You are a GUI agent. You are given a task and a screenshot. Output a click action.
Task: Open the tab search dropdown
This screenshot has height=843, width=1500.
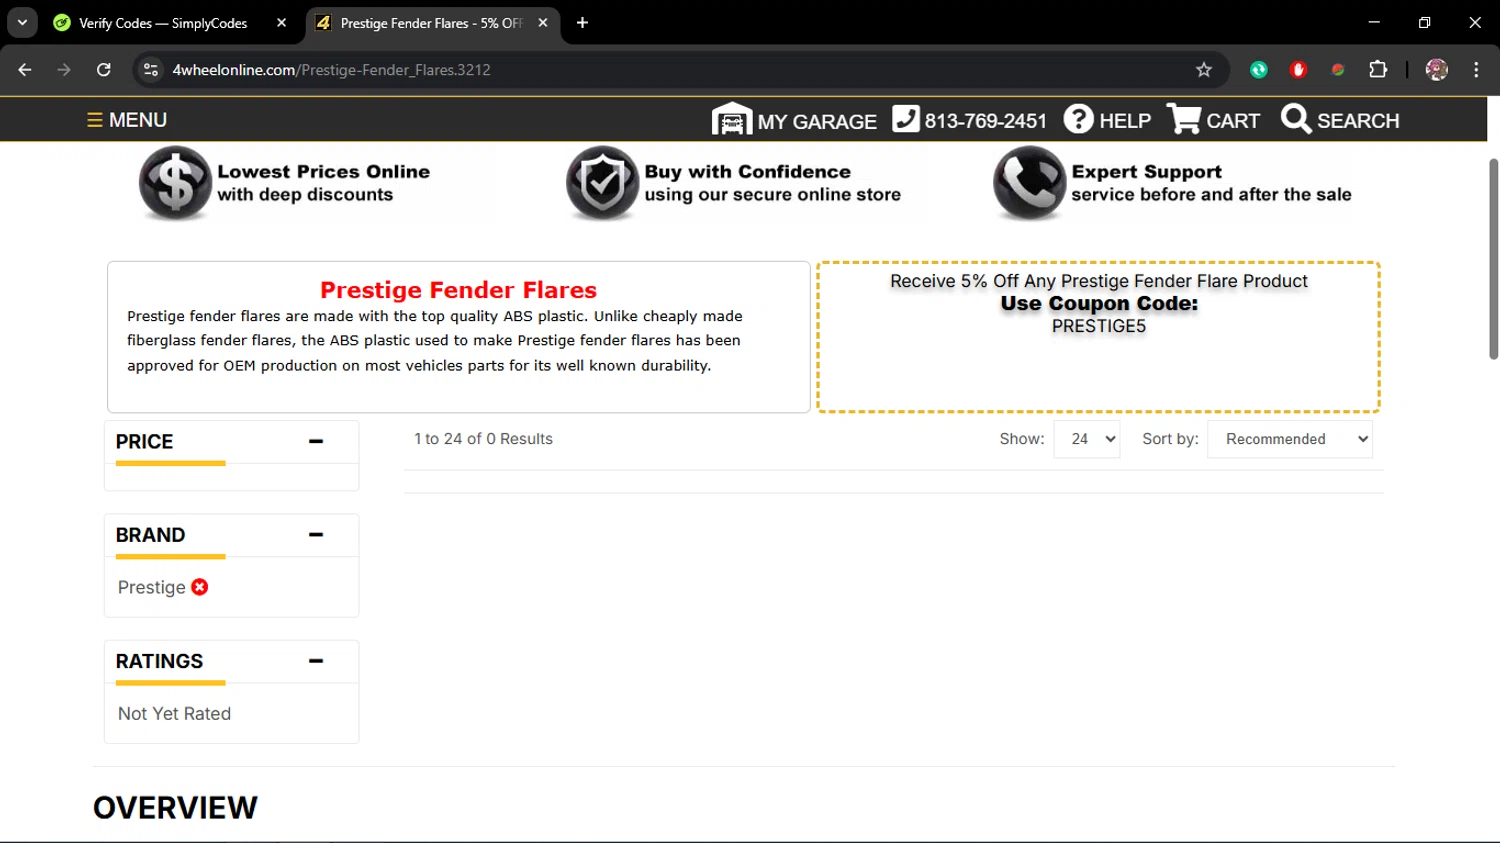pos(22,23)
